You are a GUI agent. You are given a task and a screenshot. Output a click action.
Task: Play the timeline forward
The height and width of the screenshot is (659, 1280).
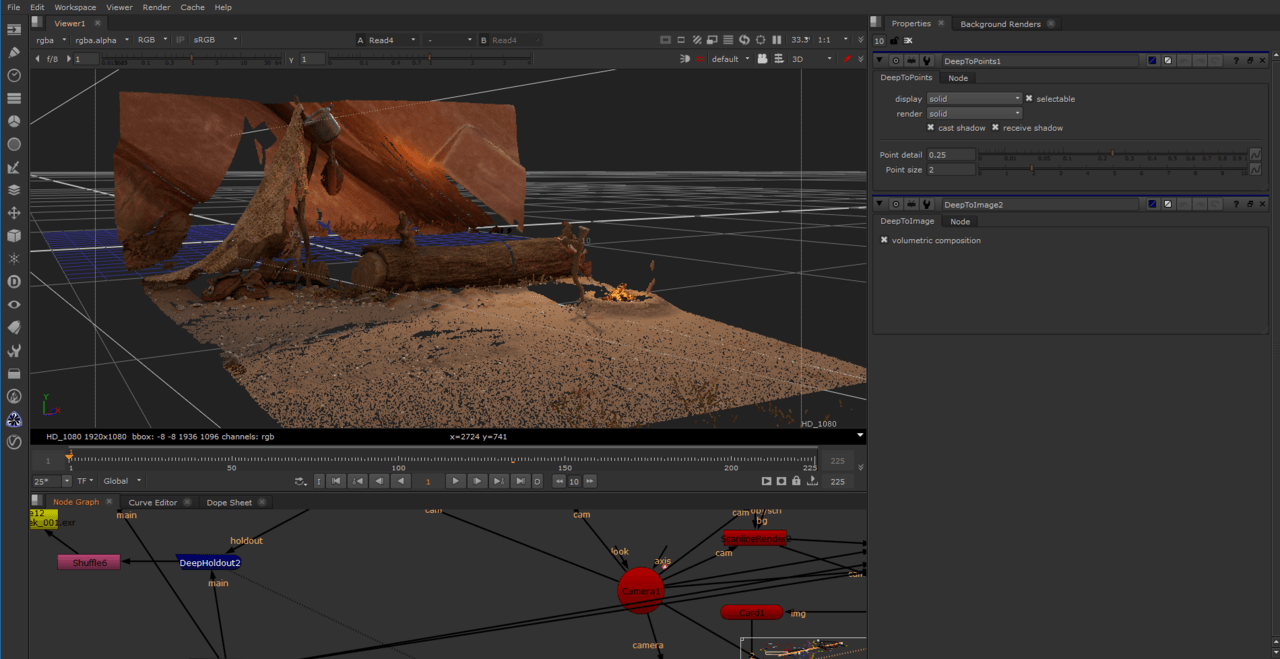(455, 481)
